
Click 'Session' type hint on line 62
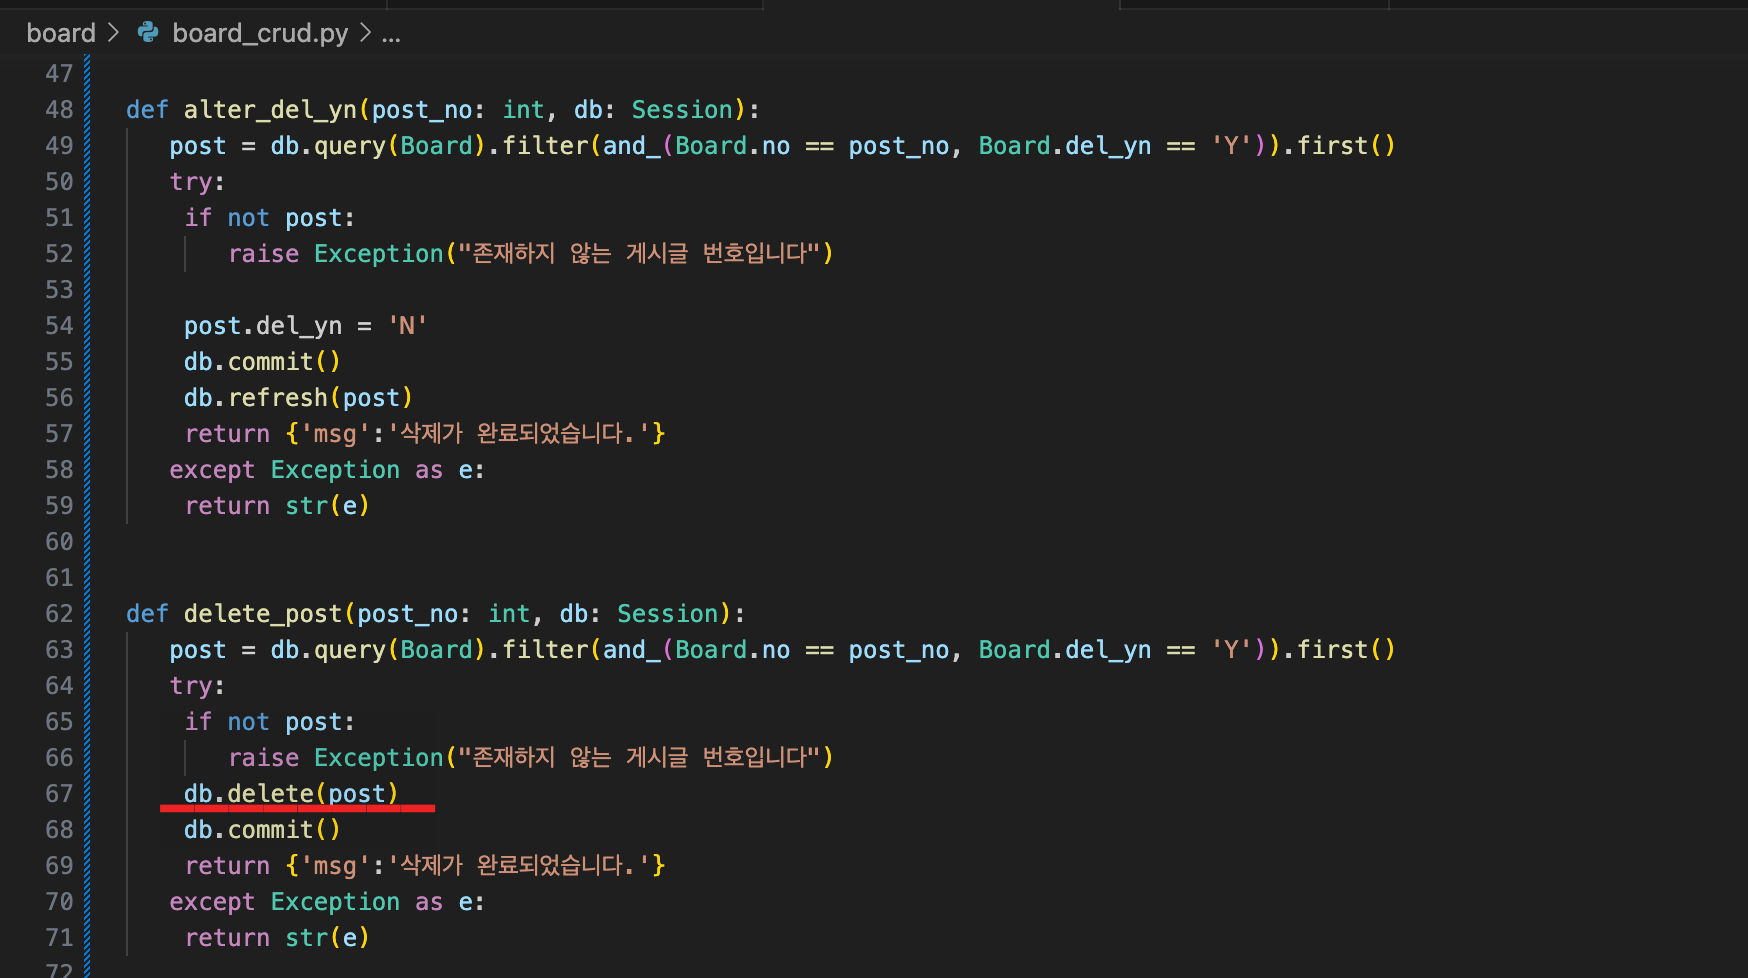(x=668, y=614)
